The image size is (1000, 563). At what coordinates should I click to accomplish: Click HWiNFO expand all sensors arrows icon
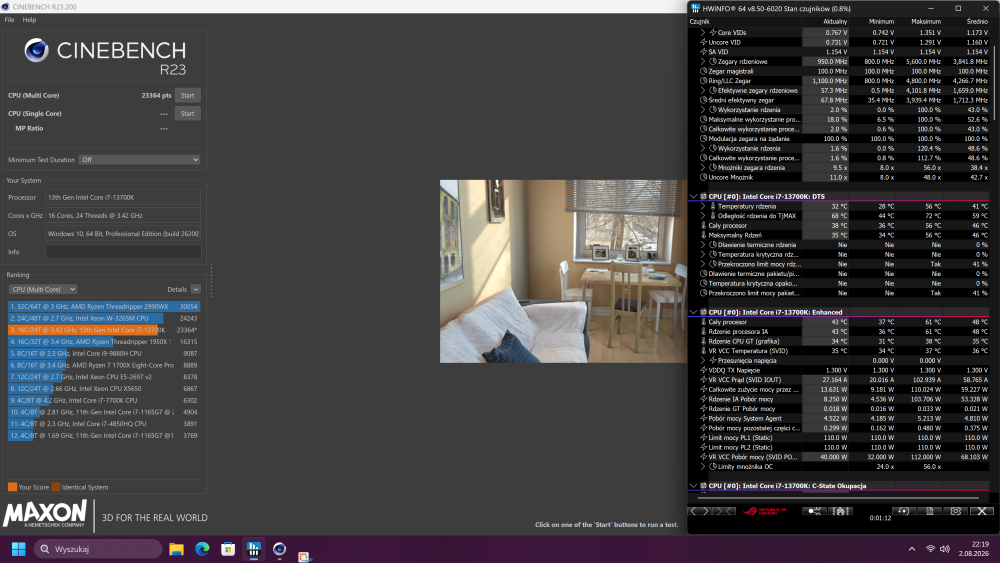pos(700,511)
